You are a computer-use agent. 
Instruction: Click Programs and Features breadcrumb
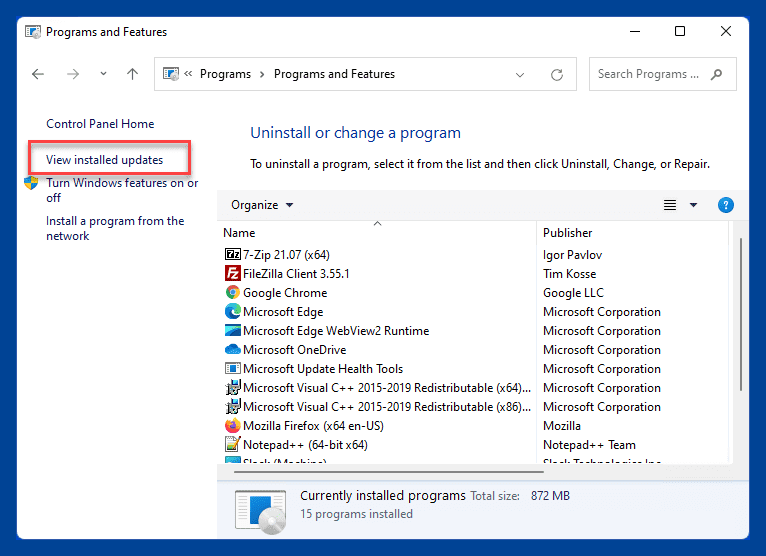click(334, 74)
